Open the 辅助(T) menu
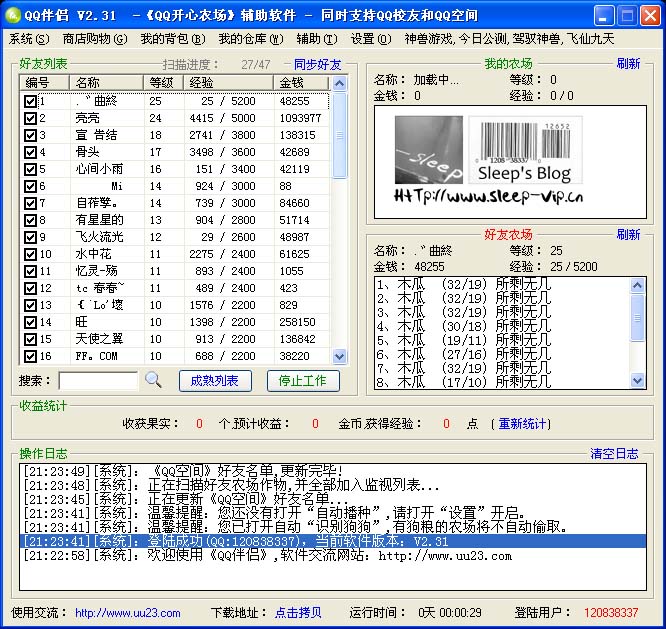 tap(317, 39)
